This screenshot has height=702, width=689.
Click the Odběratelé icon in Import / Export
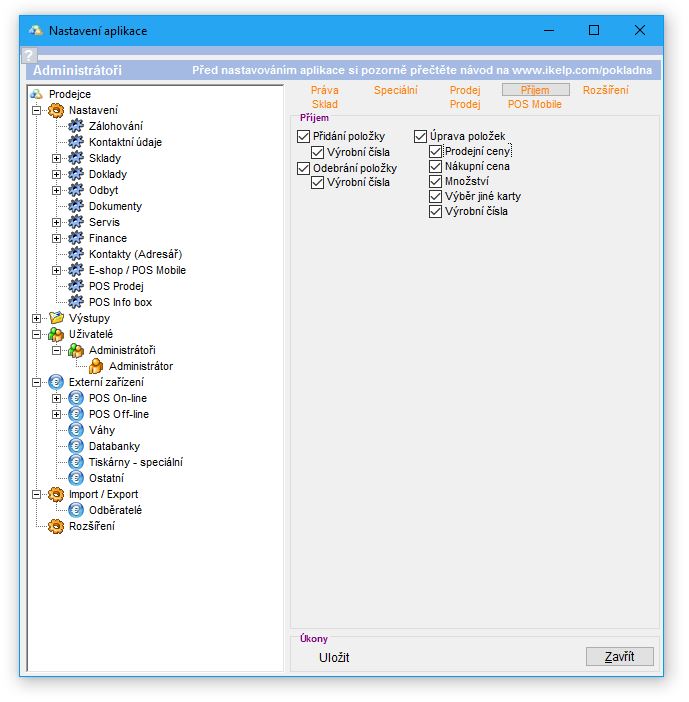tap(76, 510)
